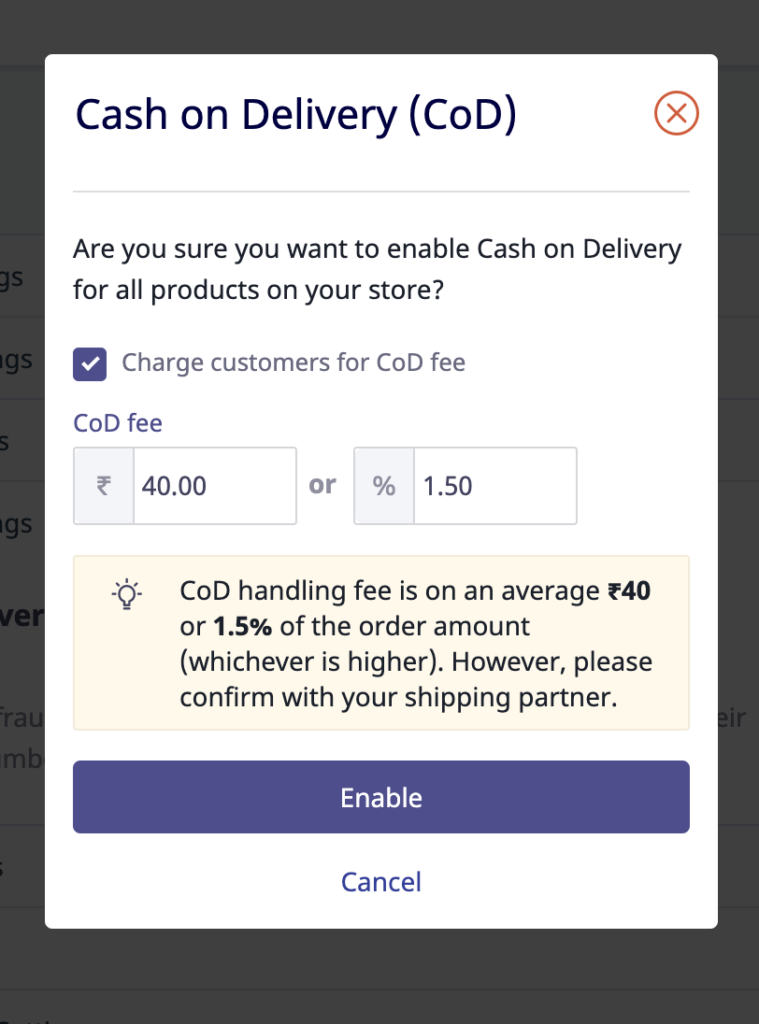Image resolution: width=759 pixels, height=1024 pixels.
Task: Cancel enabling Cash on Delivery
Action: click(381, 881)
